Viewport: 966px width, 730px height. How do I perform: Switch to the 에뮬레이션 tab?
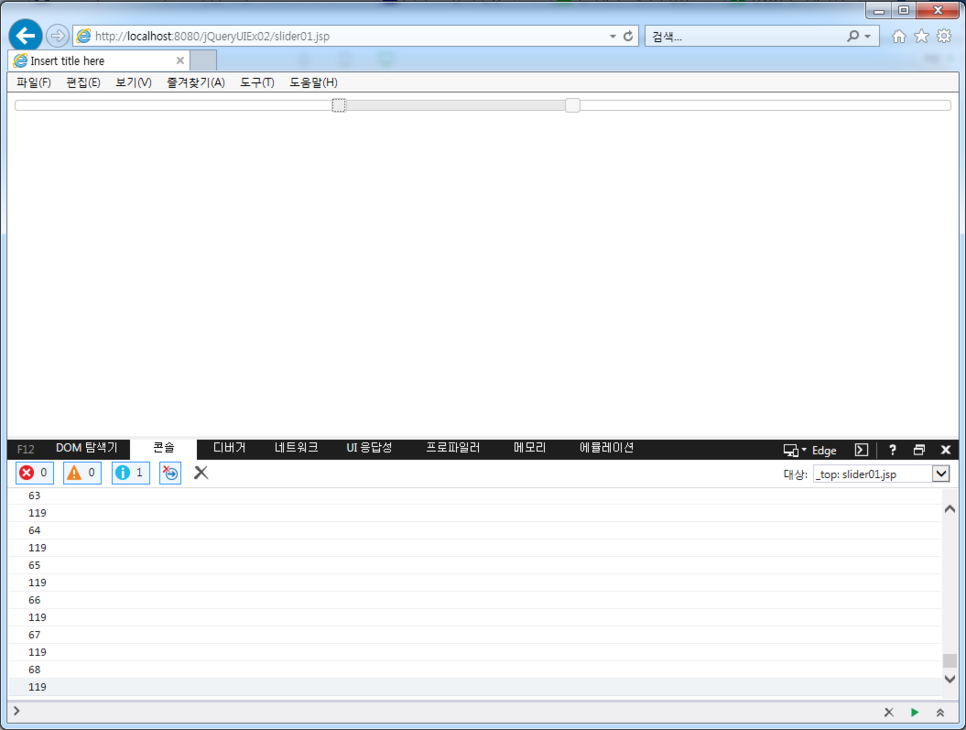[606, 448]
